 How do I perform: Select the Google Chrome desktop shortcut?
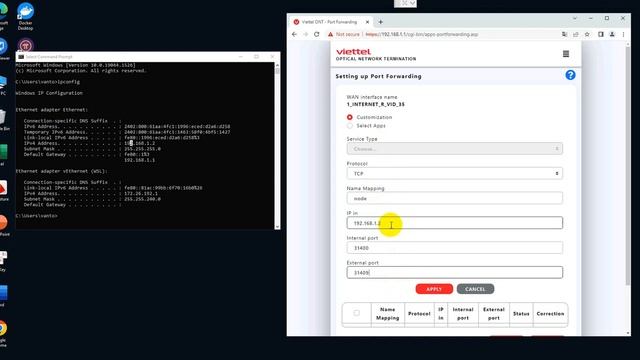click(x=2, y=334)
